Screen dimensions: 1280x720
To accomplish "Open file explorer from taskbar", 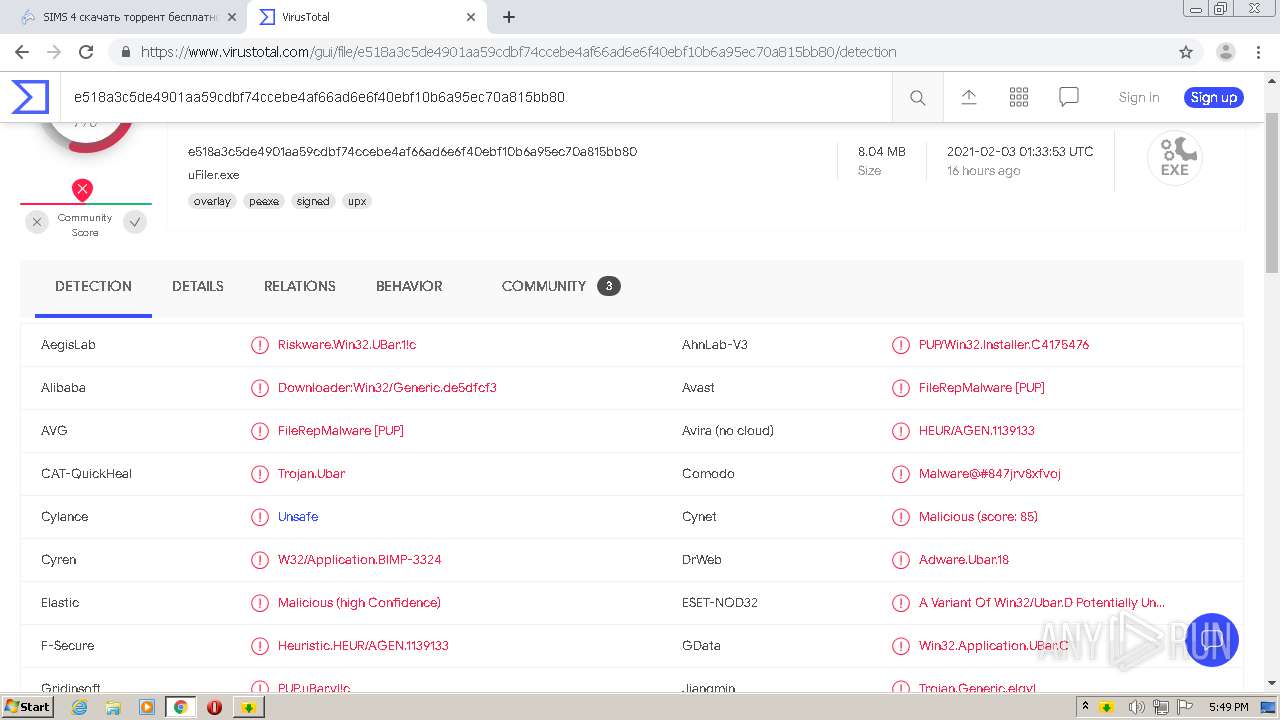I will pyautogui.click(x=113, y=707).
